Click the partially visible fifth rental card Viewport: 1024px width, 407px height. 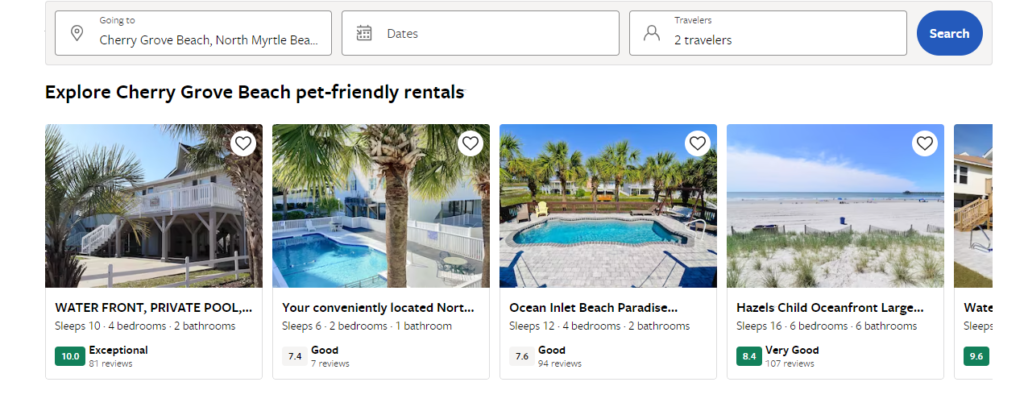973,250
